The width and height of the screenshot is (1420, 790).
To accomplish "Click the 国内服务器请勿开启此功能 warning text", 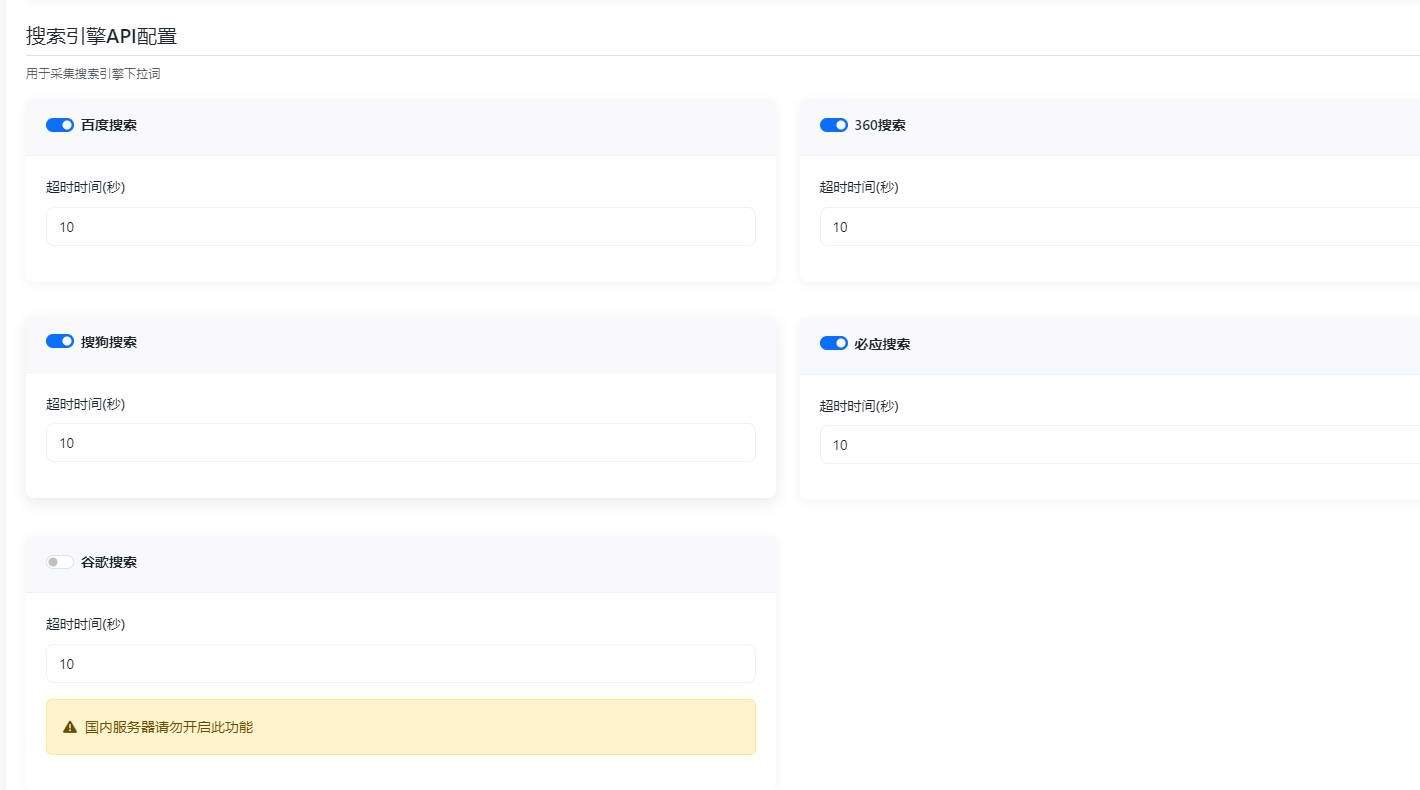I will point(169,727).
